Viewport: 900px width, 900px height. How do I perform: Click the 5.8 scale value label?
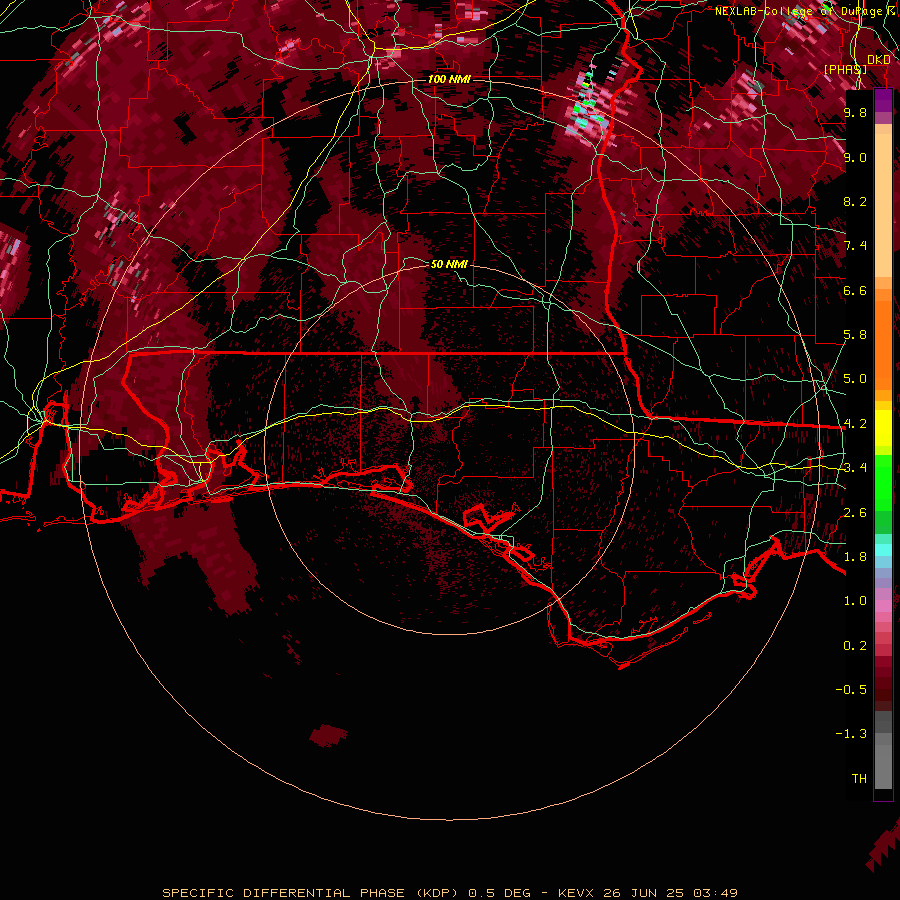(x=855, y=335)
